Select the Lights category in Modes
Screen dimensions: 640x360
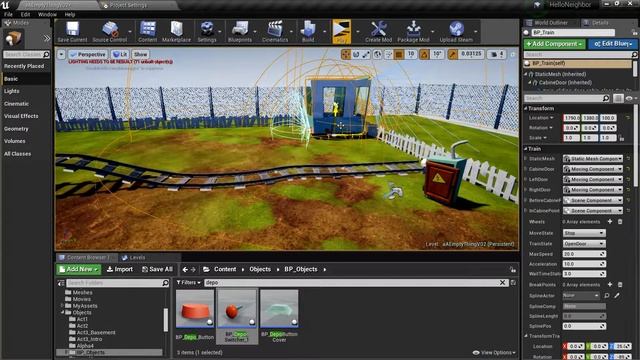(x=11, y=91)
